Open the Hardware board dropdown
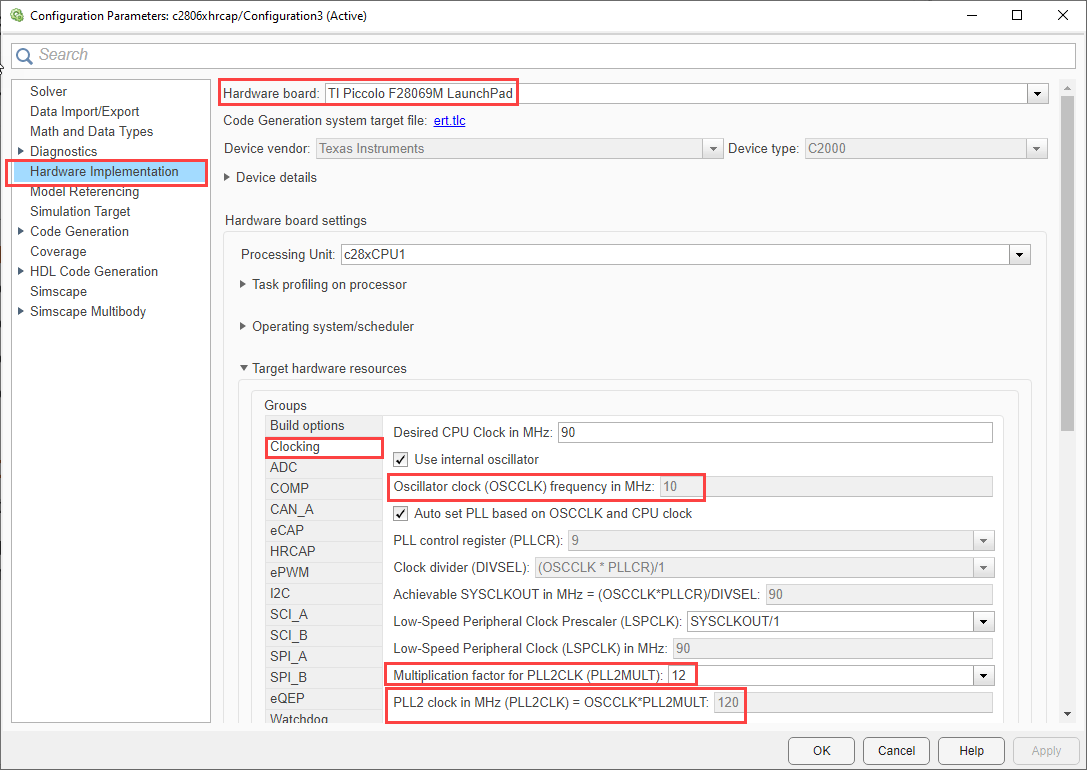The height and width of the screenshot is (770, 1087). pos(1037,93)
